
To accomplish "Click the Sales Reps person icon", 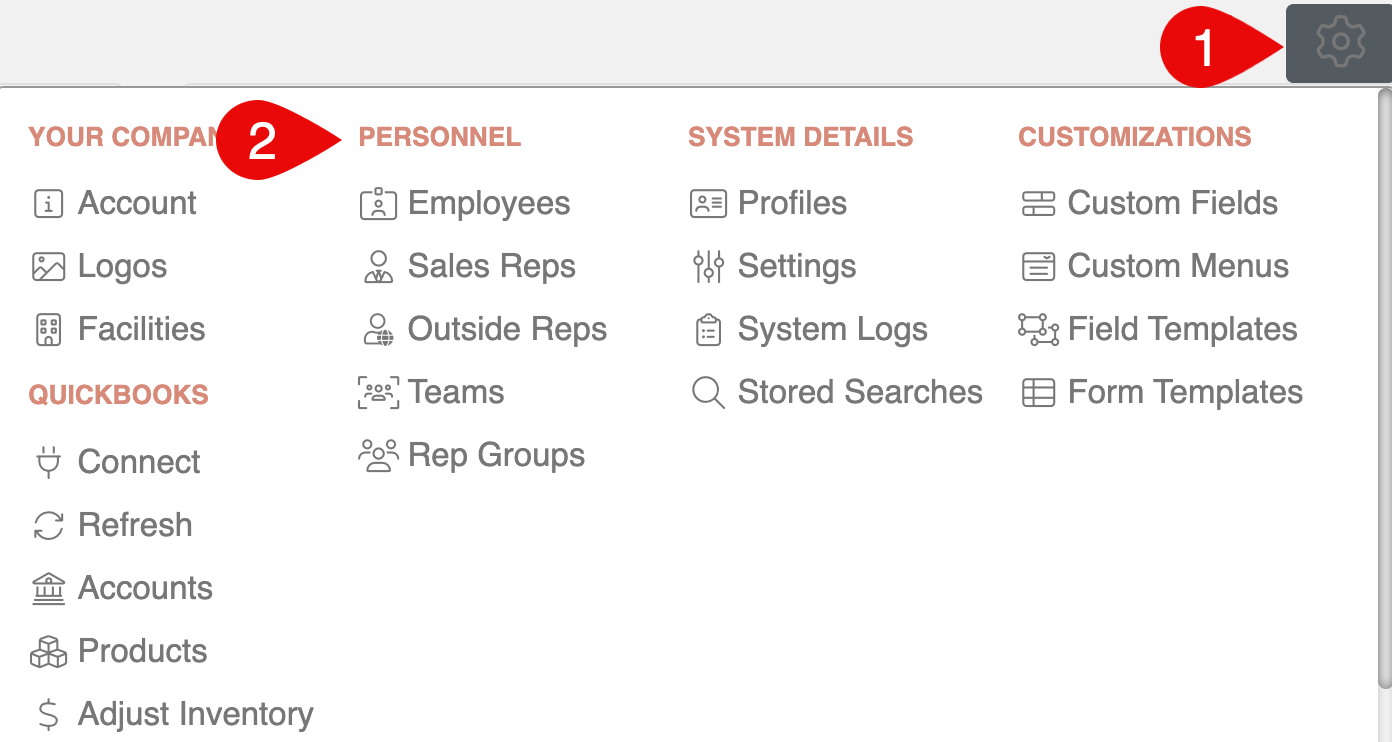I will click(378, 267).
